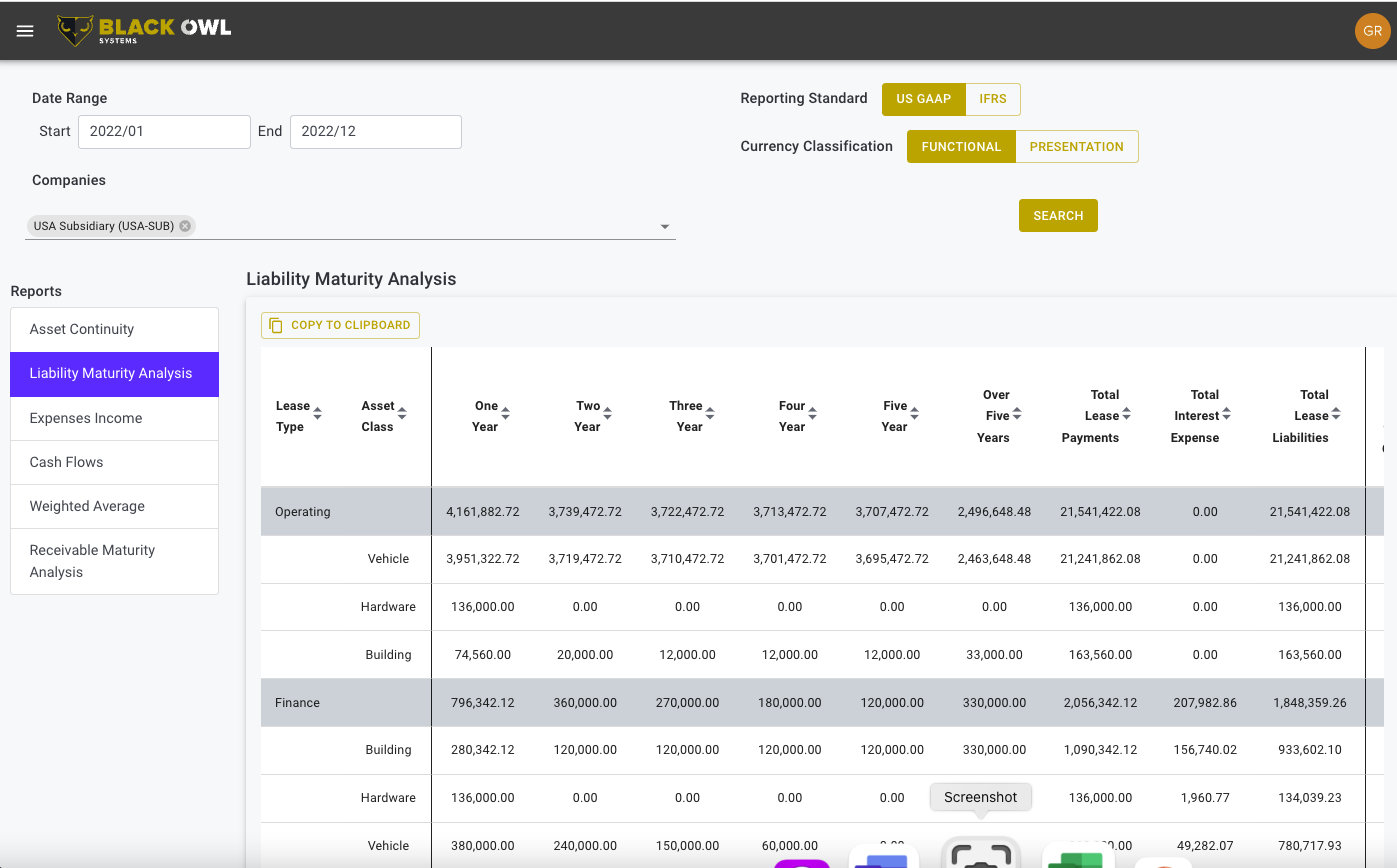Sort by Asset Class column
Viewport: 1397px width, 868px height.
(x=402, y=413)
